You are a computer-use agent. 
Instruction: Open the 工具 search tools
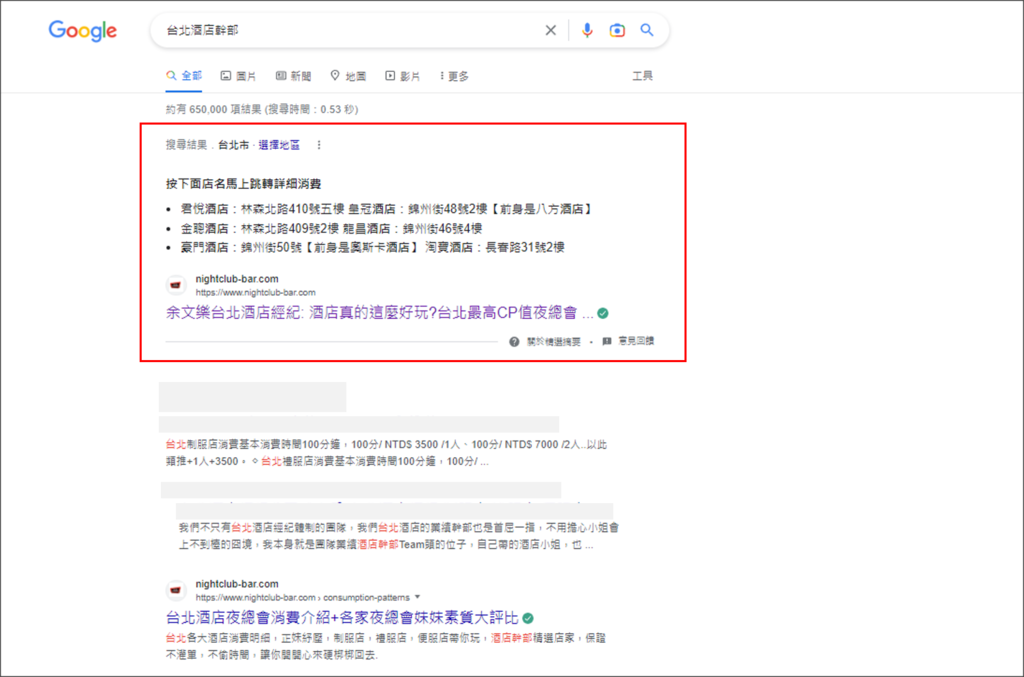[x=642, y=76]
